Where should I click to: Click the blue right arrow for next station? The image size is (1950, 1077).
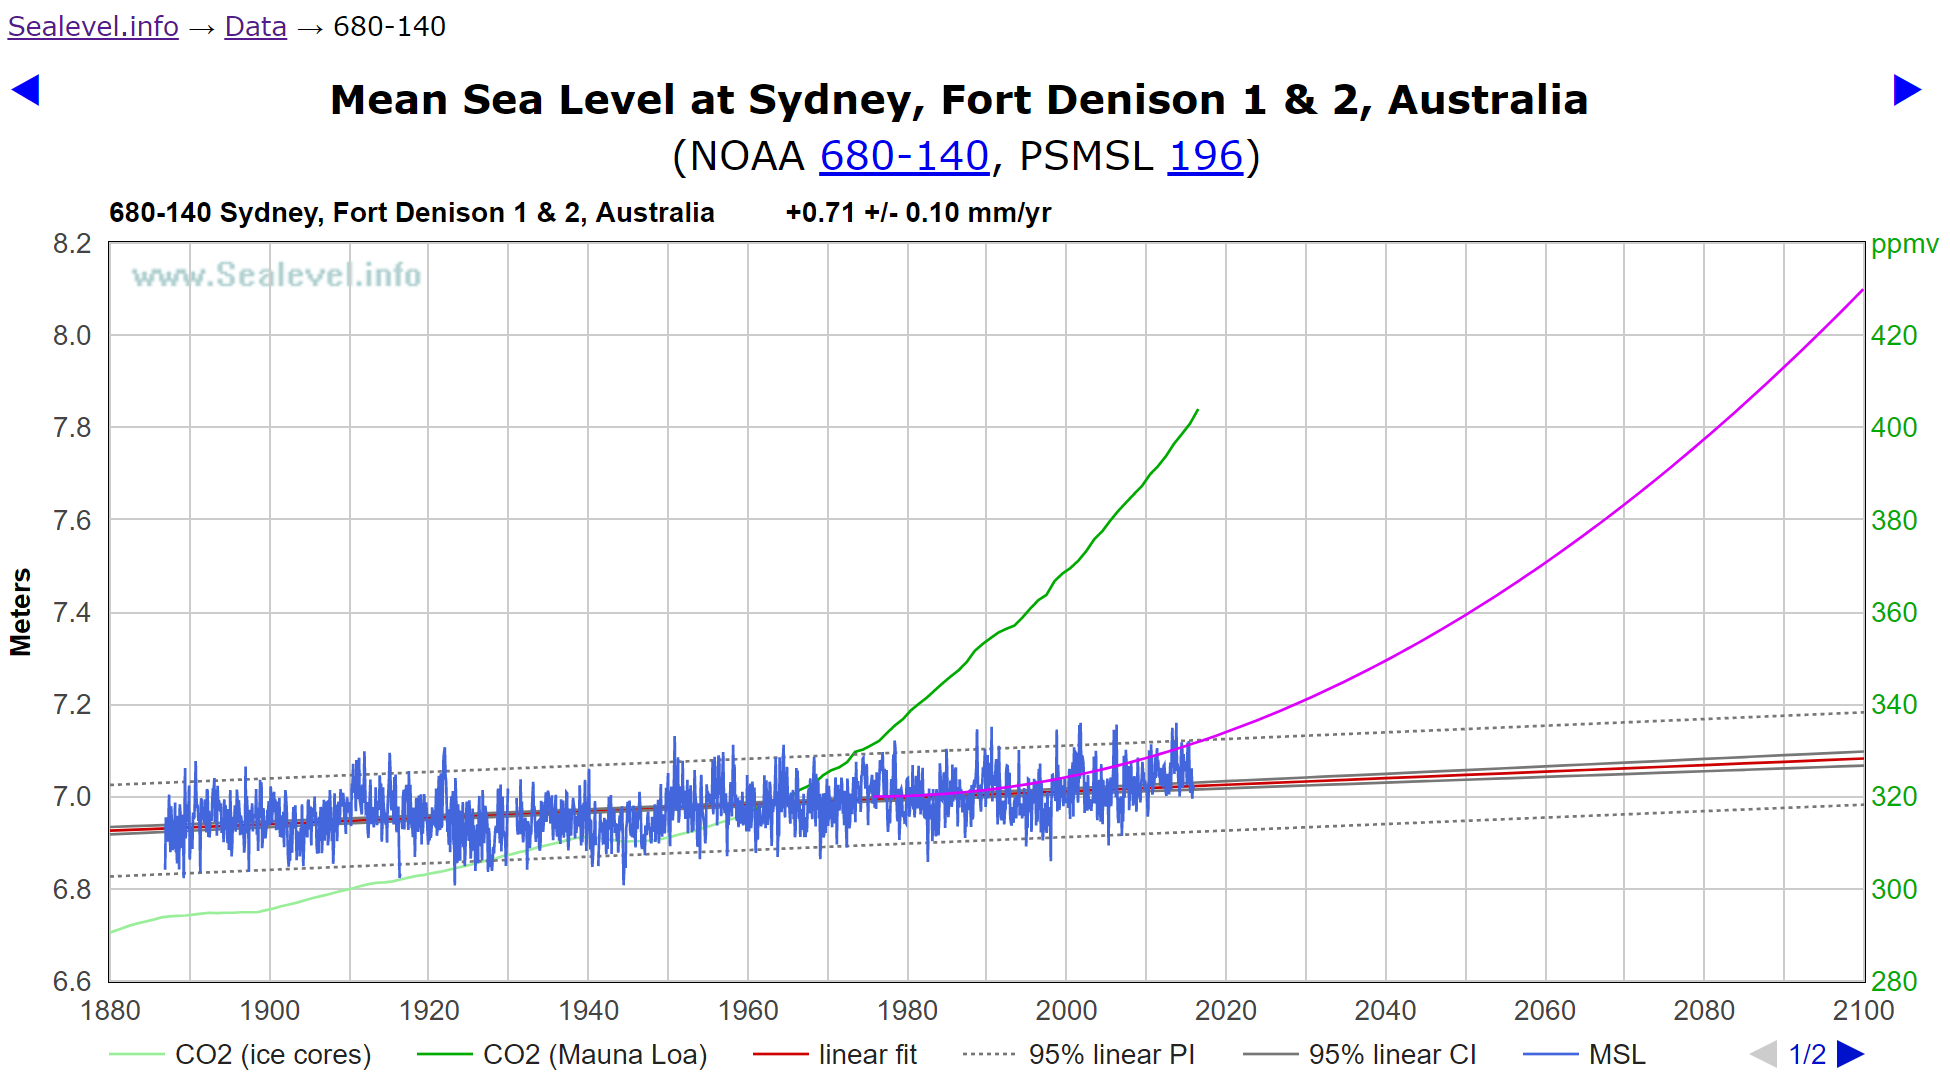pos(1907,90)
